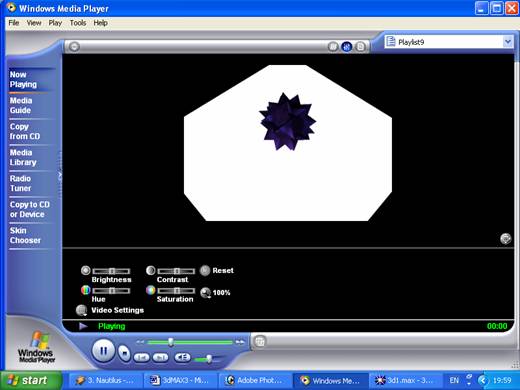Viewport: 520px width, 390px height.
Task: Switch to Adobe Photoshop on taskbar
Action: [x=255, y=380]
